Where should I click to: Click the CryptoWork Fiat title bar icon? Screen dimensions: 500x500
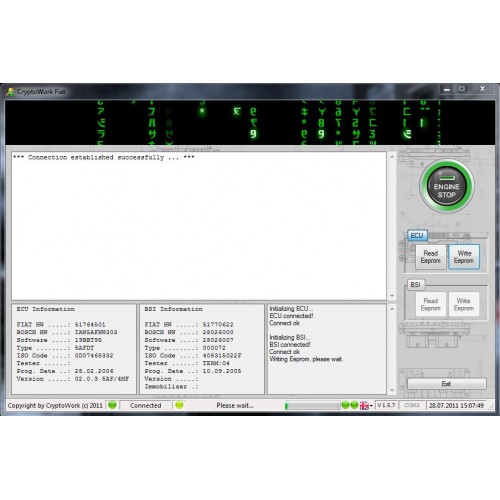[x=10, y=92]
